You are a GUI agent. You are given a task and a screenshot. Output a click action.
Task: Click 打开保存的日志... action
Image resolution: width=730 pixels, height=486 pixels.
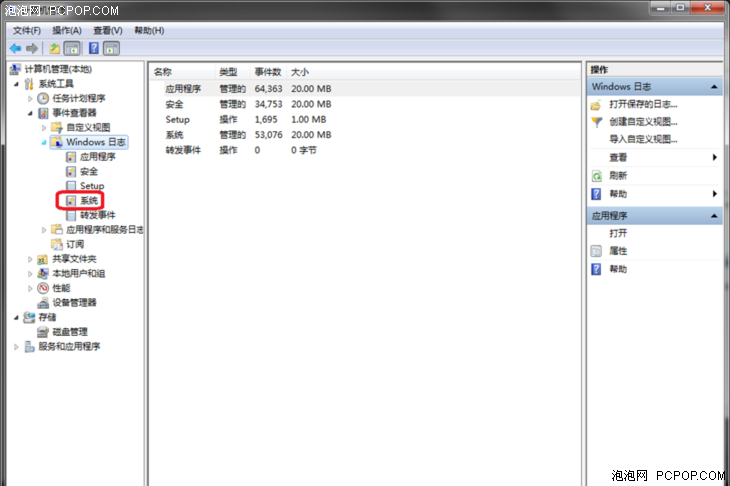click(x=643, y=105)
